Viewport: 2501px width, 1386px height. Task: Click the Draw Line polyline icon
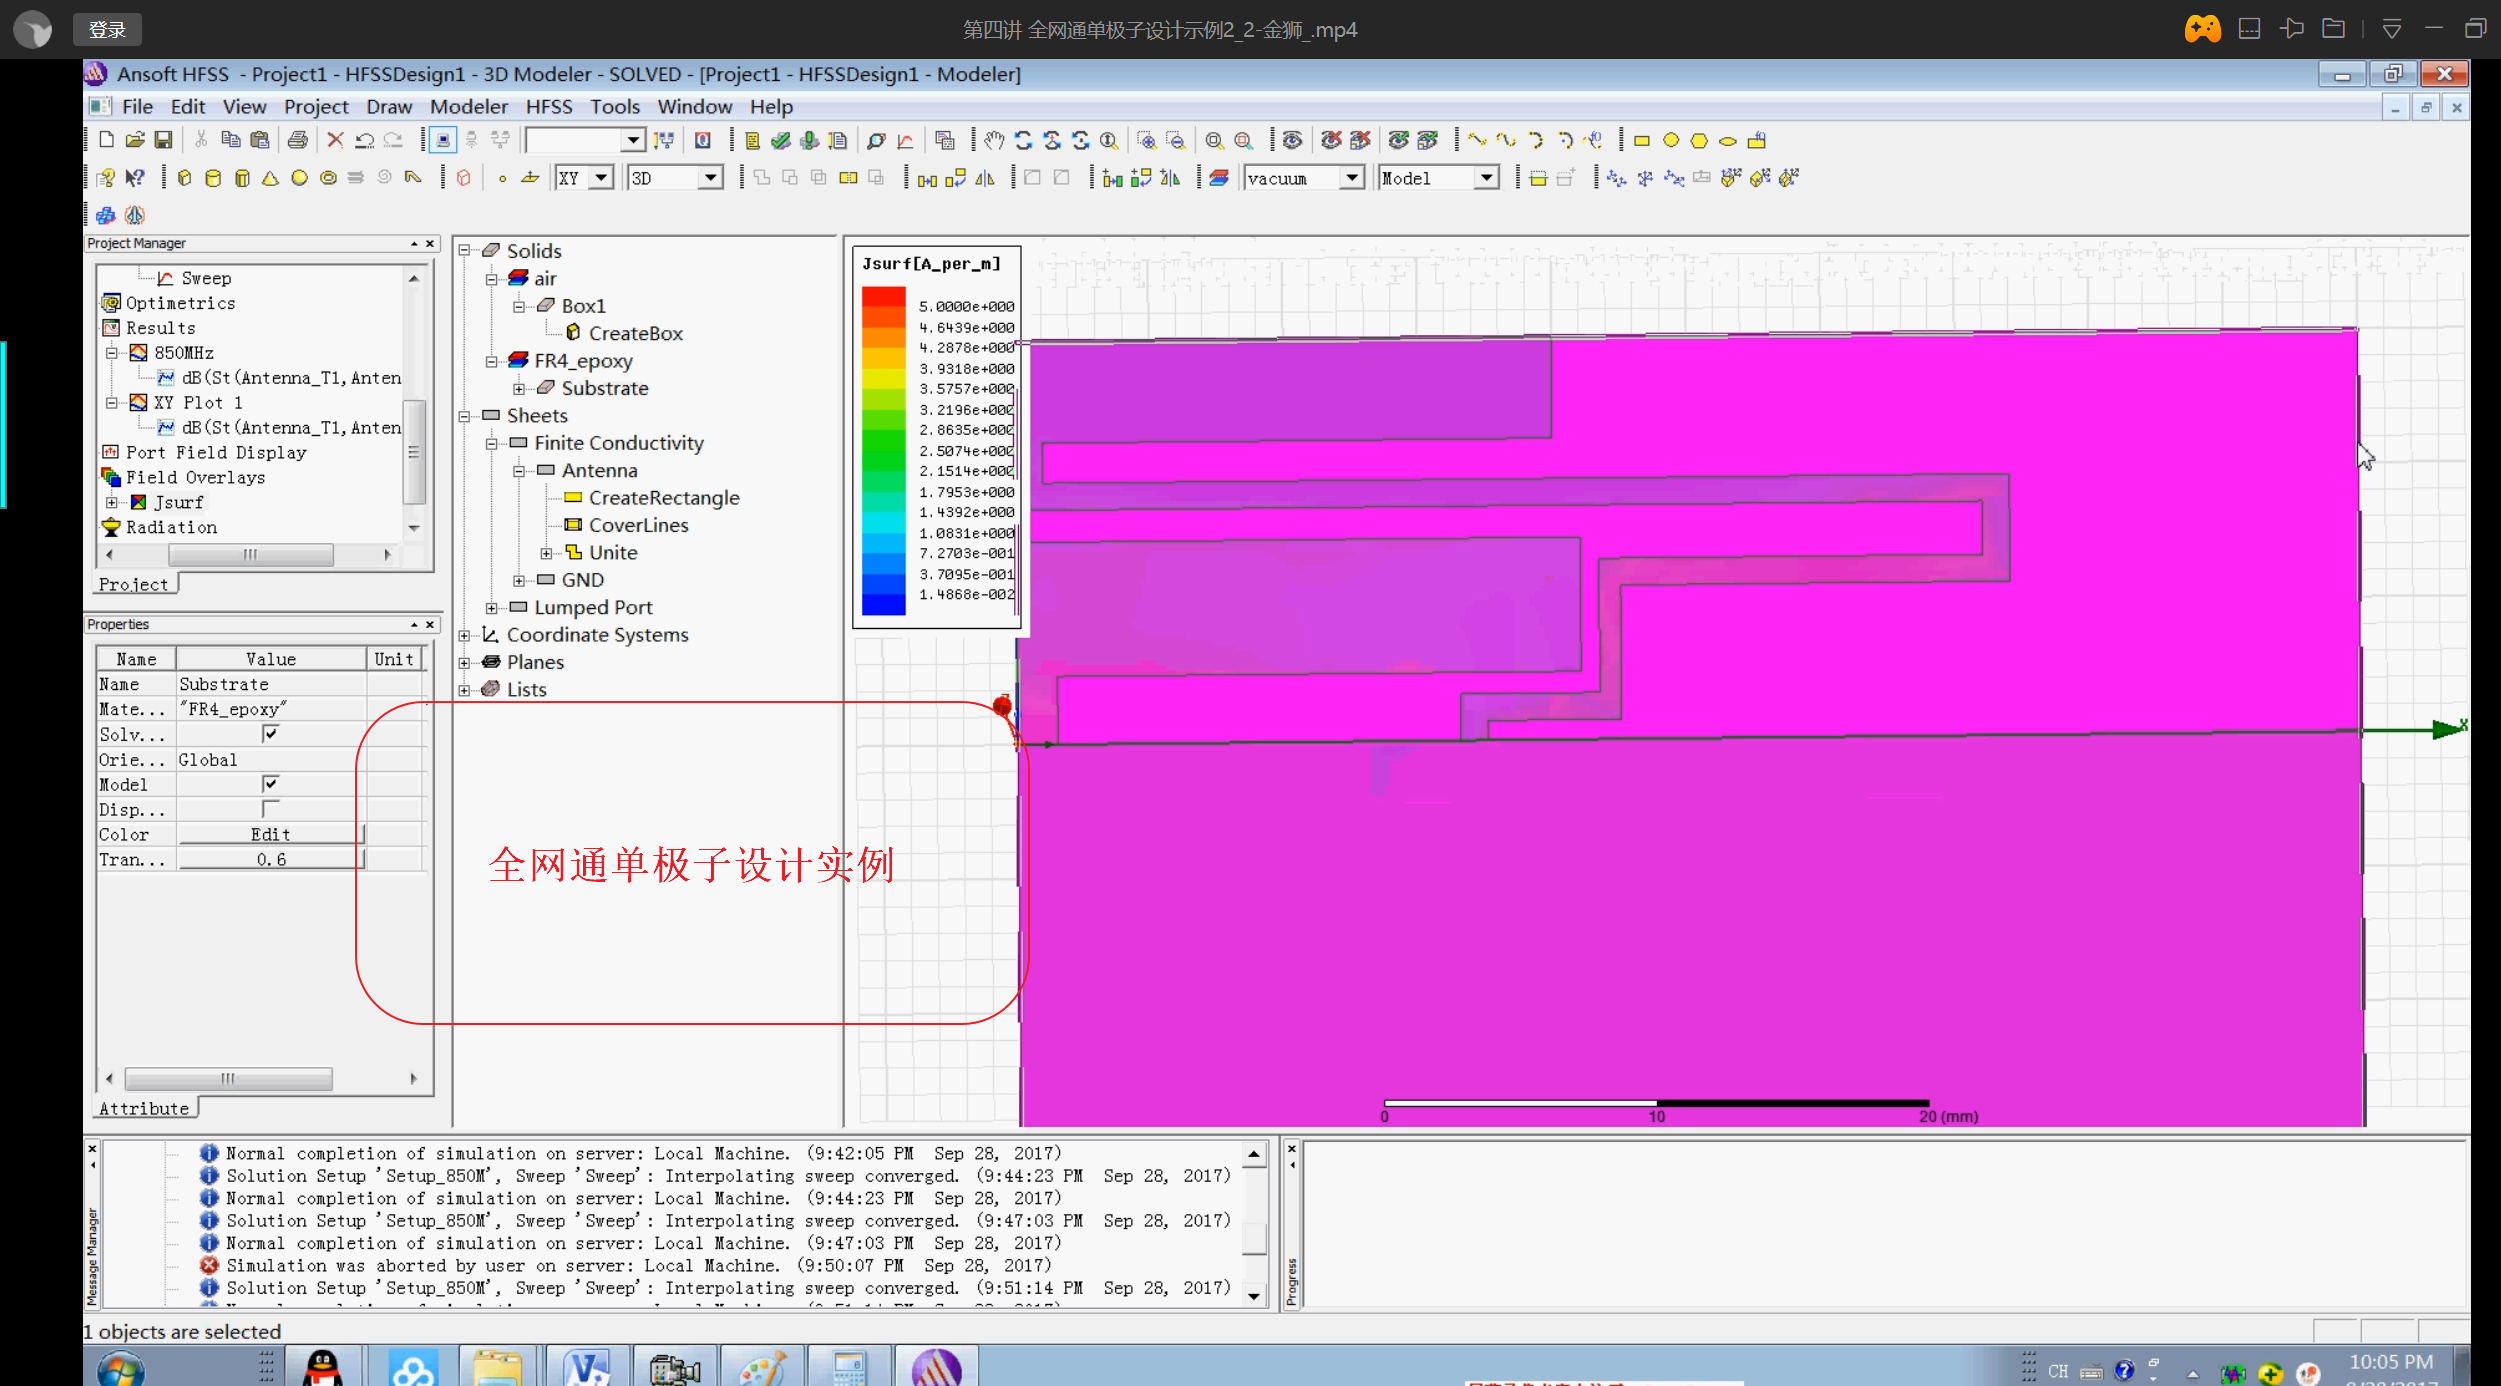point(1477,140)
